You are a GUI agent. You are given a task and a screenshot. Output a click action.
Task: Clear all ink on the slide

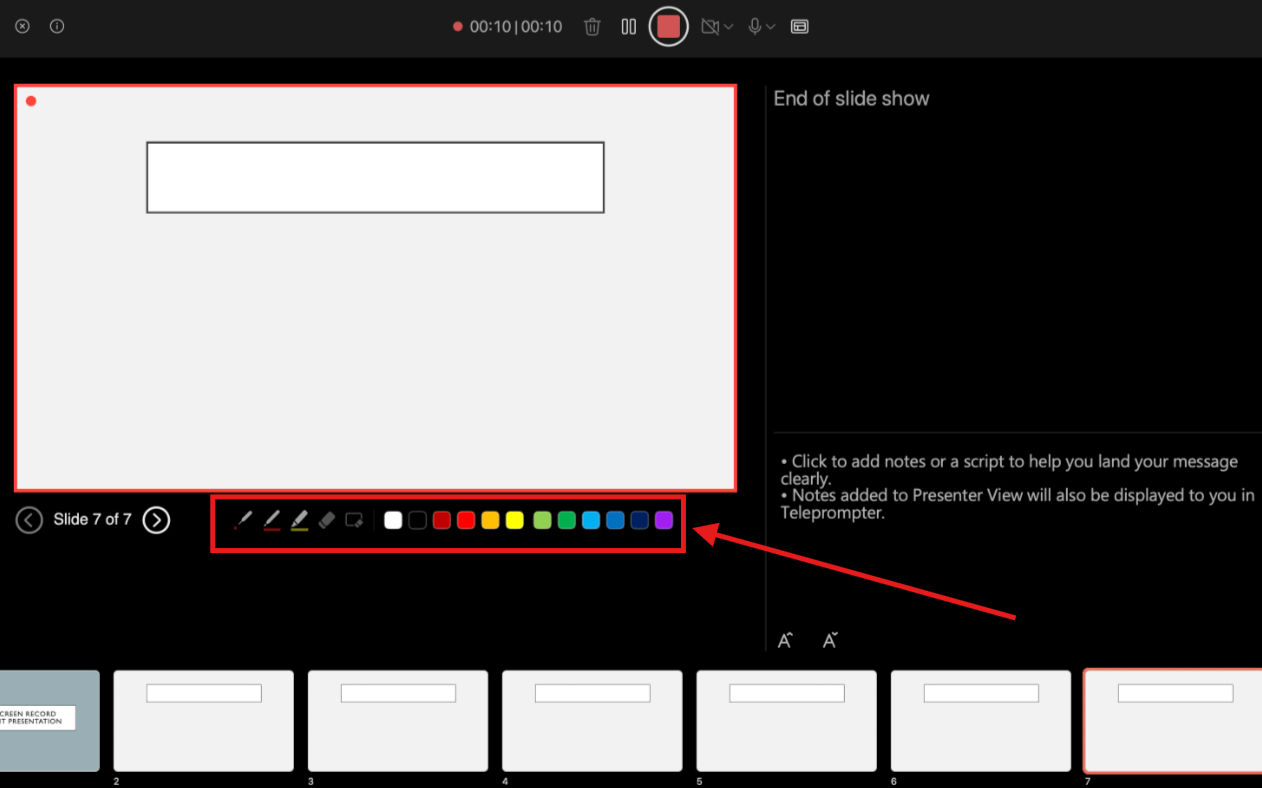coord(355,520)
